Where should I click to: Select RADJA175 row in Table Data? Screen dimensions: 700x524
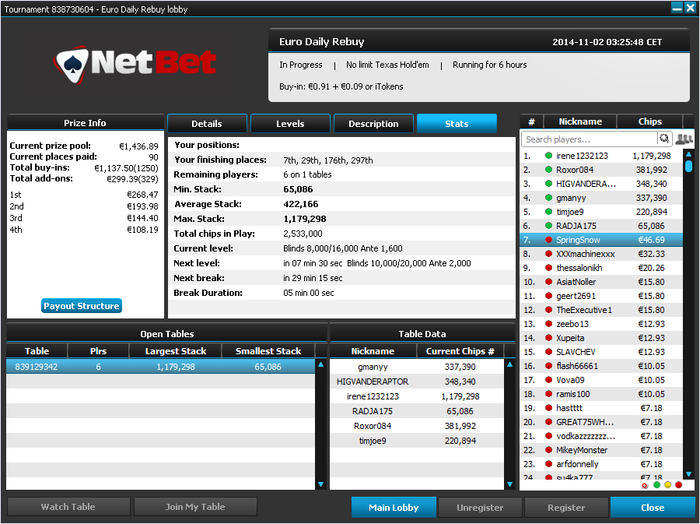click(x=417, y=411)
